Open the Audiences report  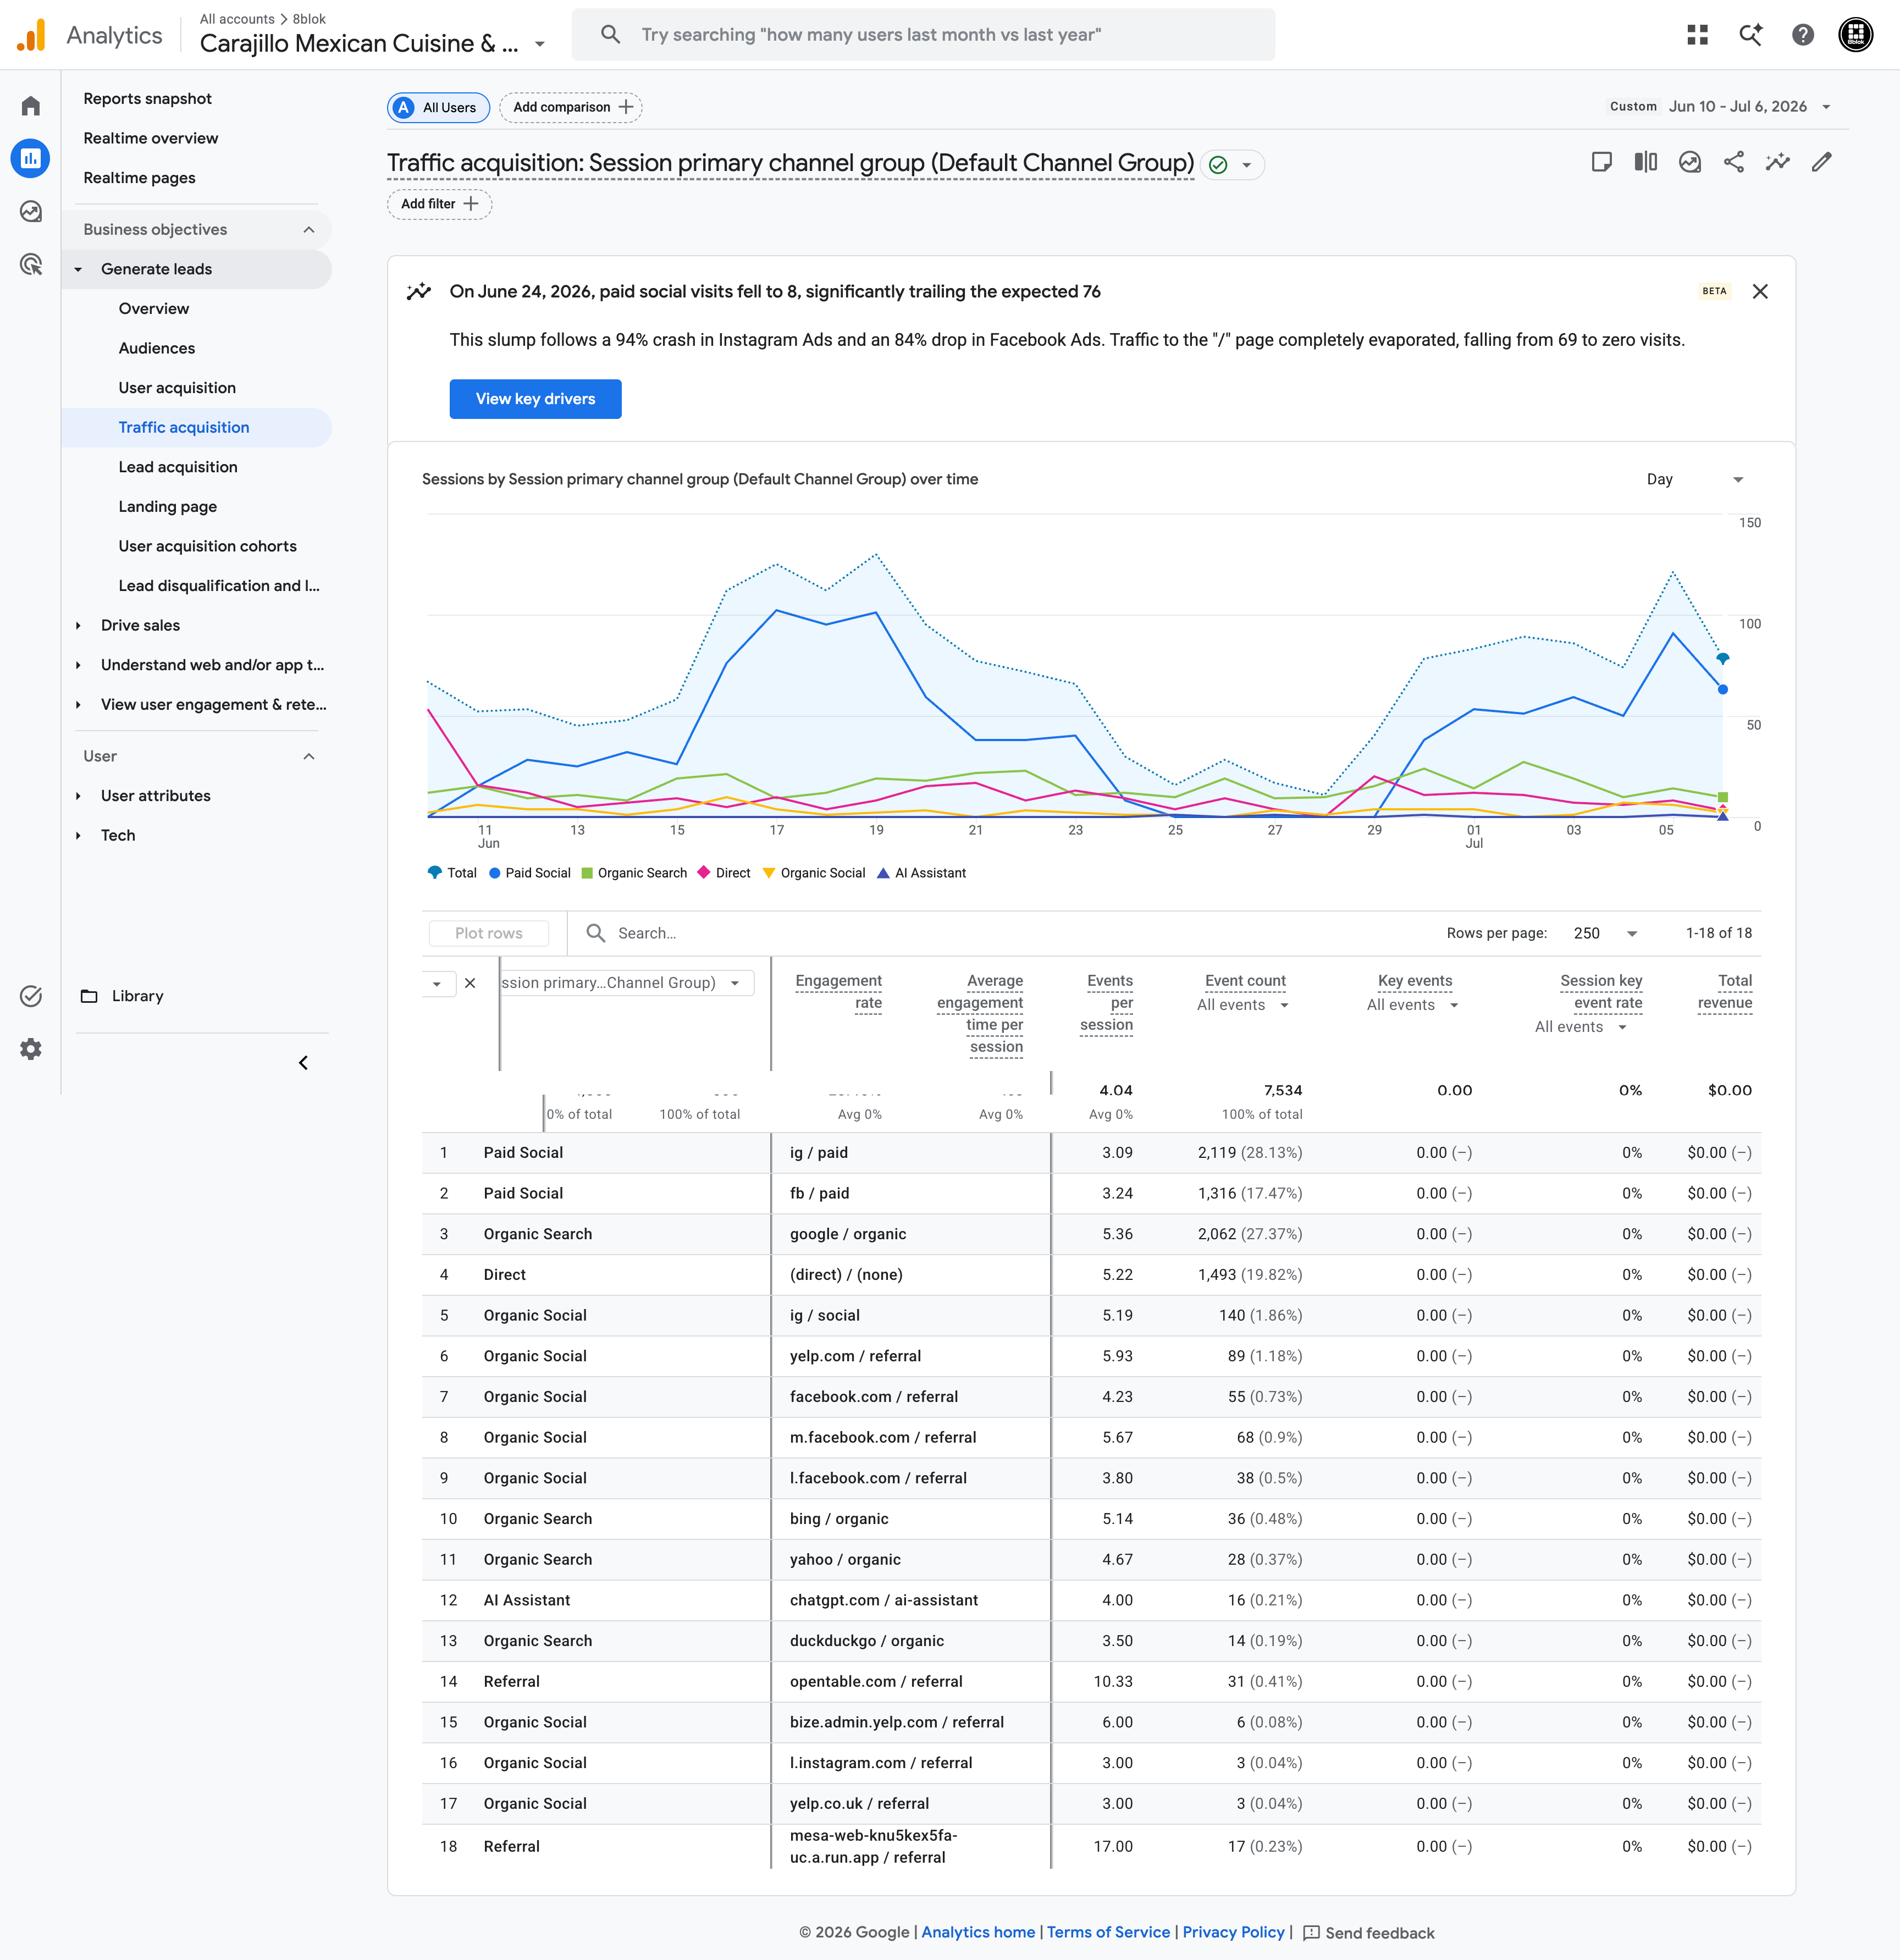157,348
